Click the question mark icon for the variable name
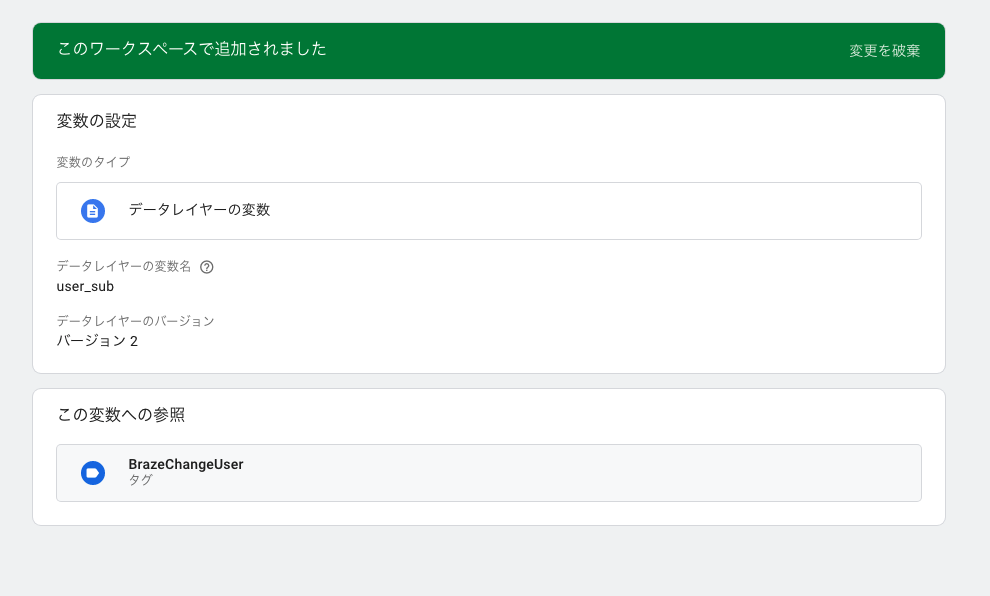The width and height of the screenshot is (990, 596). [206, 267]
